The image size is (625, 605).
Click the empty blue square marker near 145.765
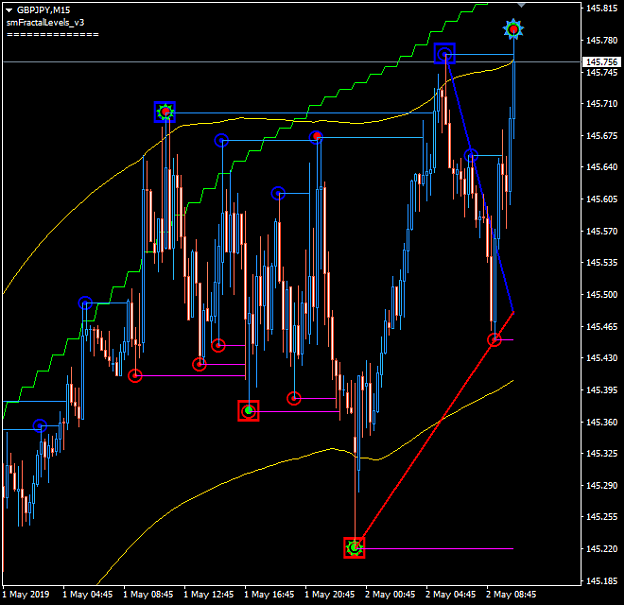444,53
